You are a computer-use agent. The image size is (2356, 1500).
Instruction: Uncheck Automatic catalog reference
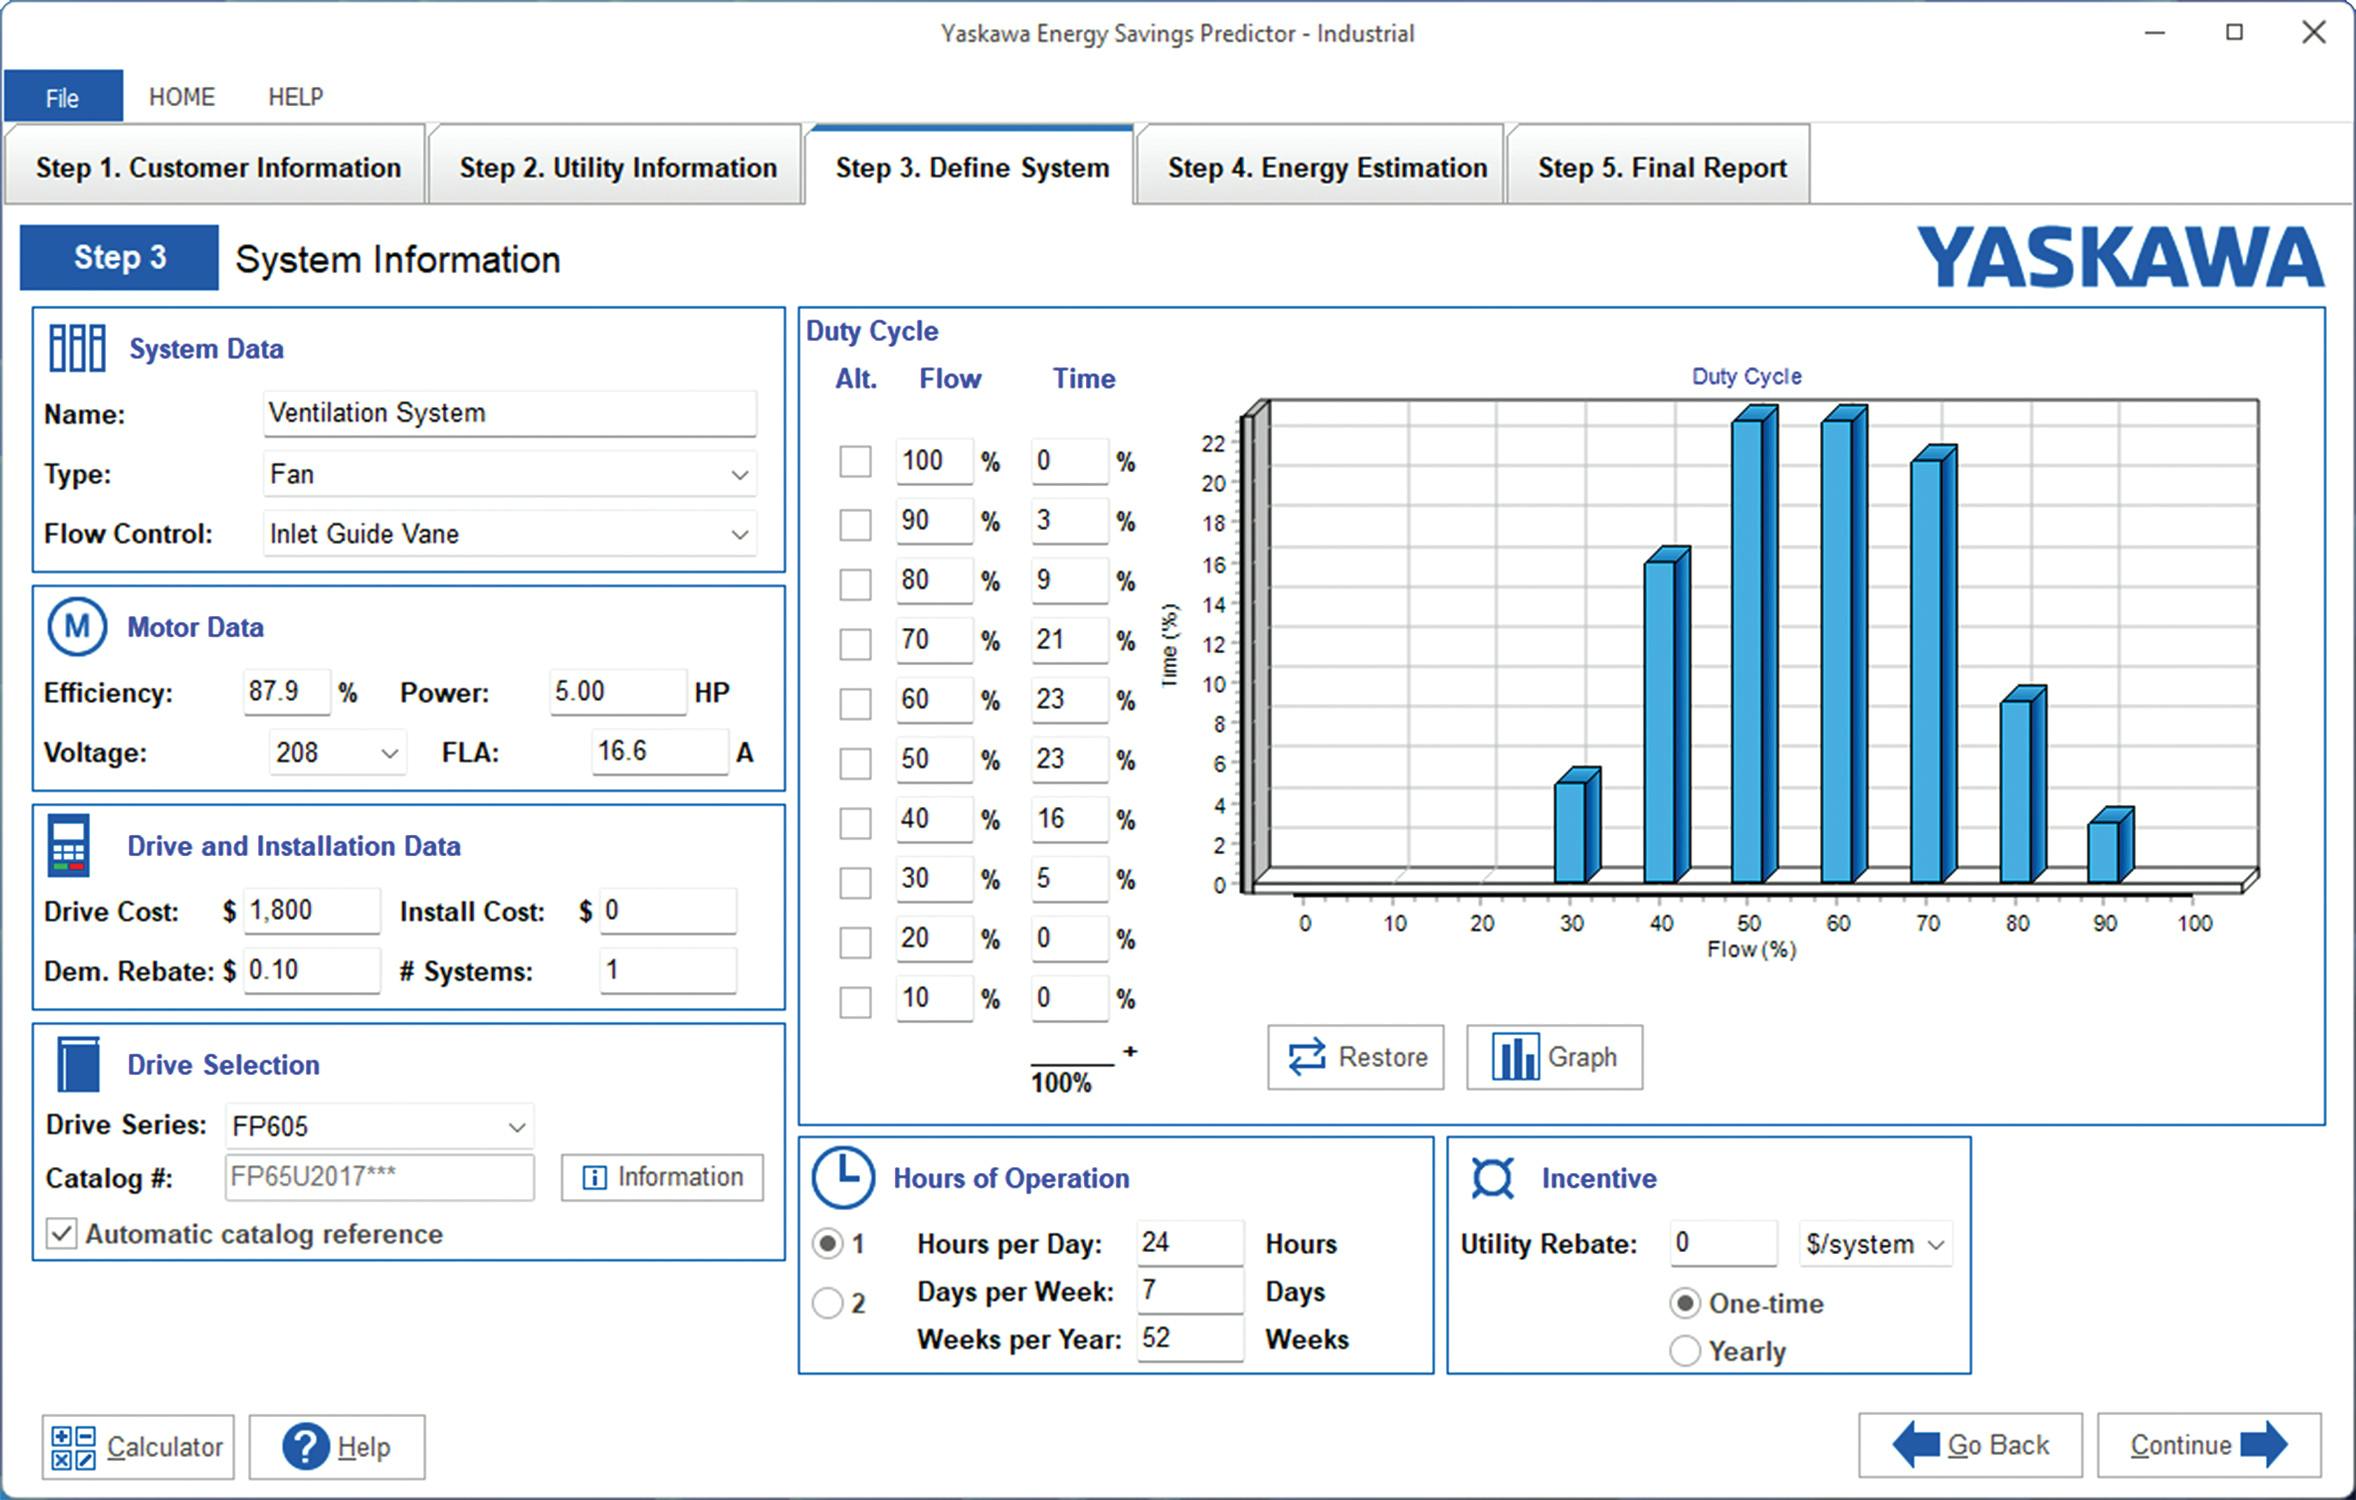tap(62, 1233)
